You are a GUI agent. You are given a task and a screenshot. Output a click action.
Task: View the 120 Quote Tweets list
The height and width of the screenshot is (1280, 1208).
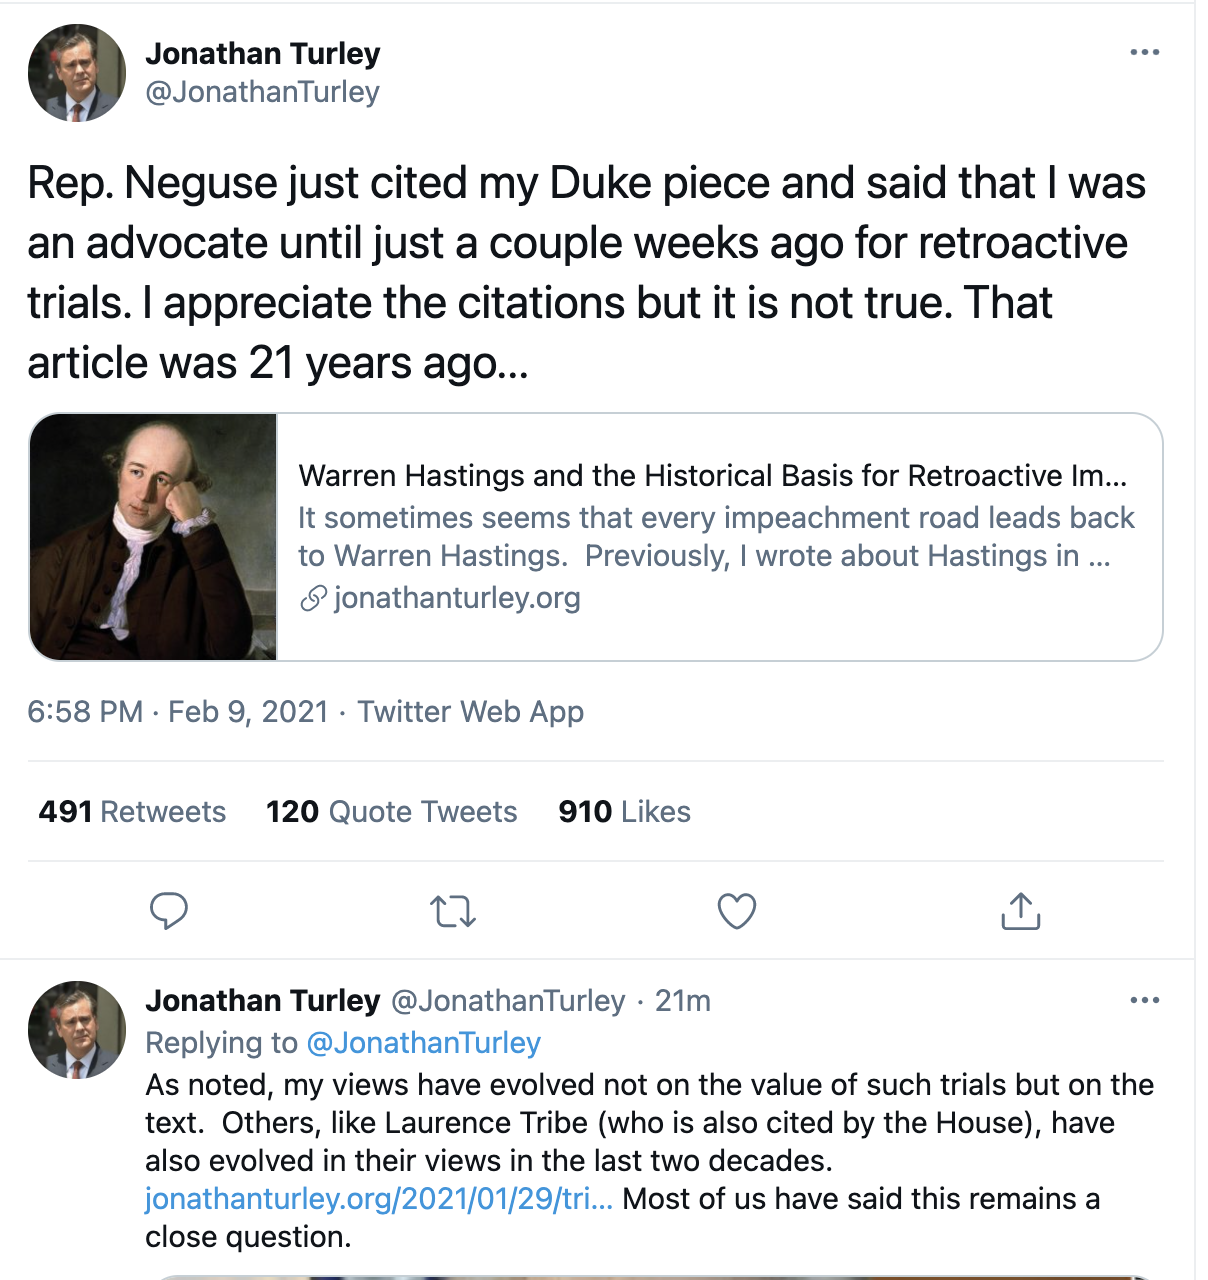[x=391, y=811]
